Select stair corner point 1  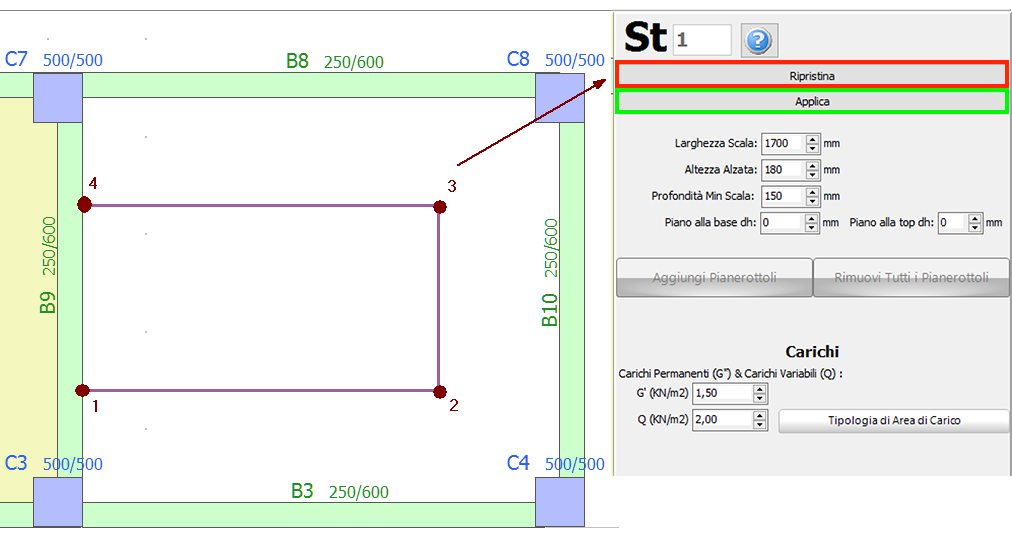83,390
